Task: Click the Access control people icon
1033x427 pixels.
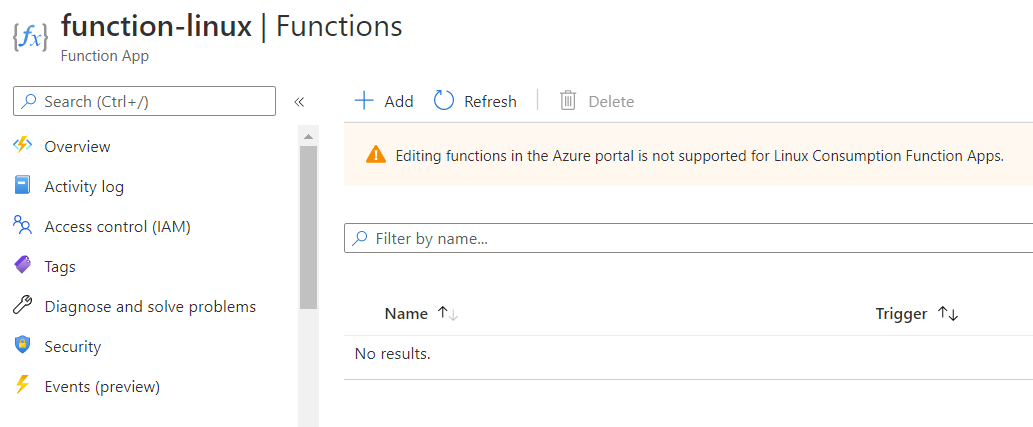Action: [x=22, y=226]
